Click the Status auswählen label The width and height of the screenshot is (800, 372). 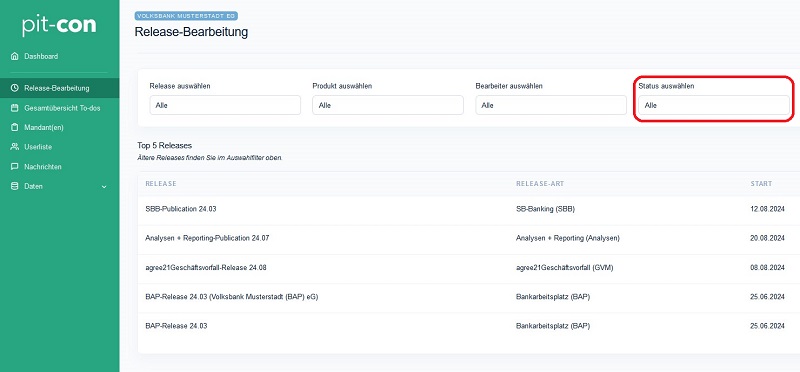click(x=666, y=86)
